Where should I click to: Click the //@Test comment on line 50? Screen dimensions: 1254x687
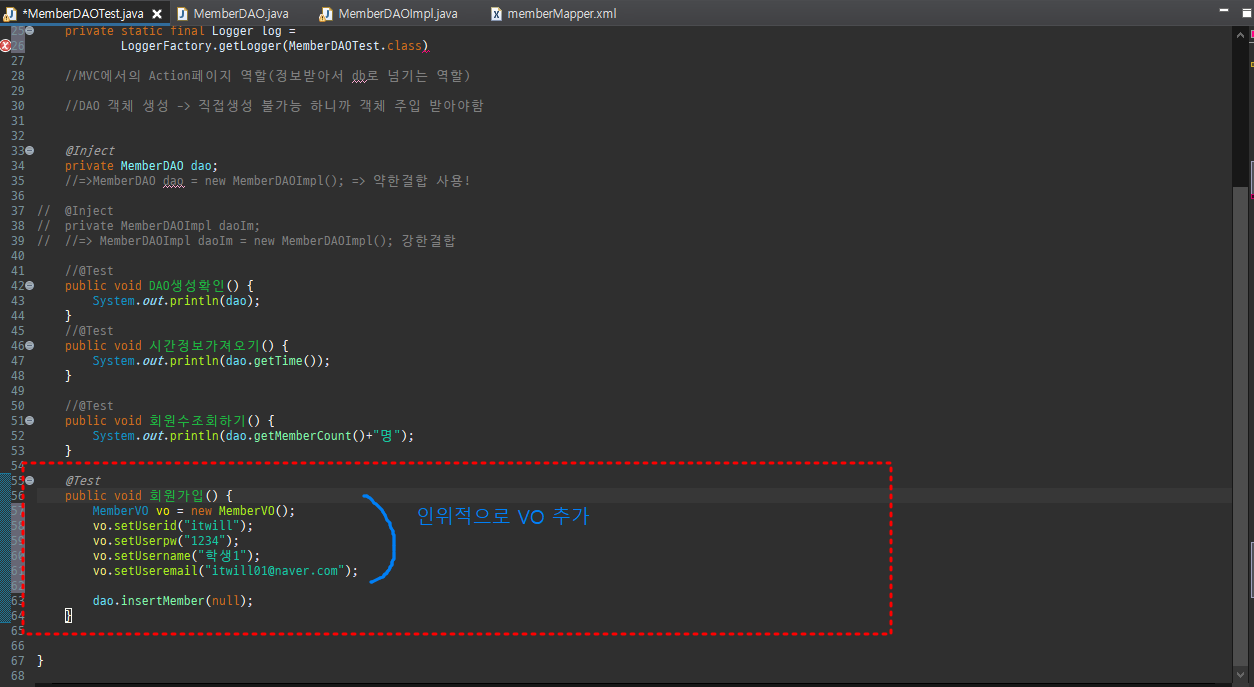[x=89, y=406]
